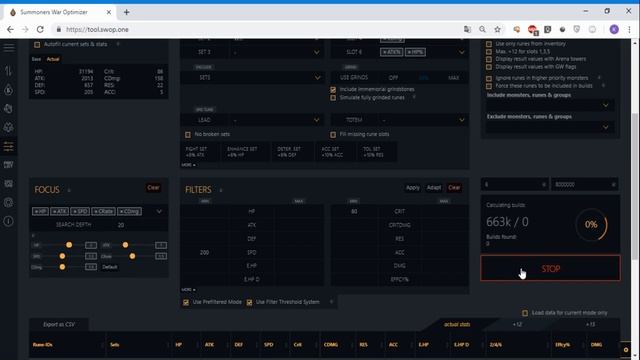This screenshot has height=360, width=640.
Task: Click the translate page icon in address bar
Action: pyautogui.click(x=467, y=29)
